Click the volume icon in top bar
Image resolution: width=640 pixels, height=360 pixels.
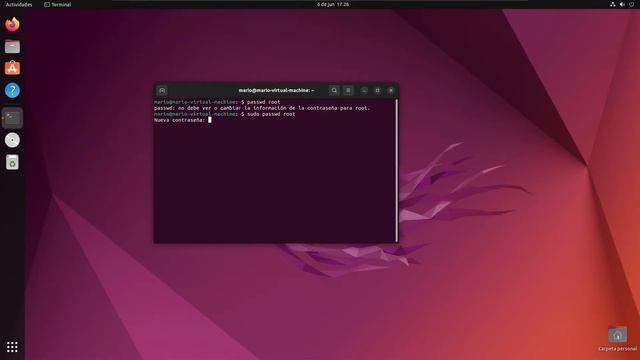tap(622, 4)
